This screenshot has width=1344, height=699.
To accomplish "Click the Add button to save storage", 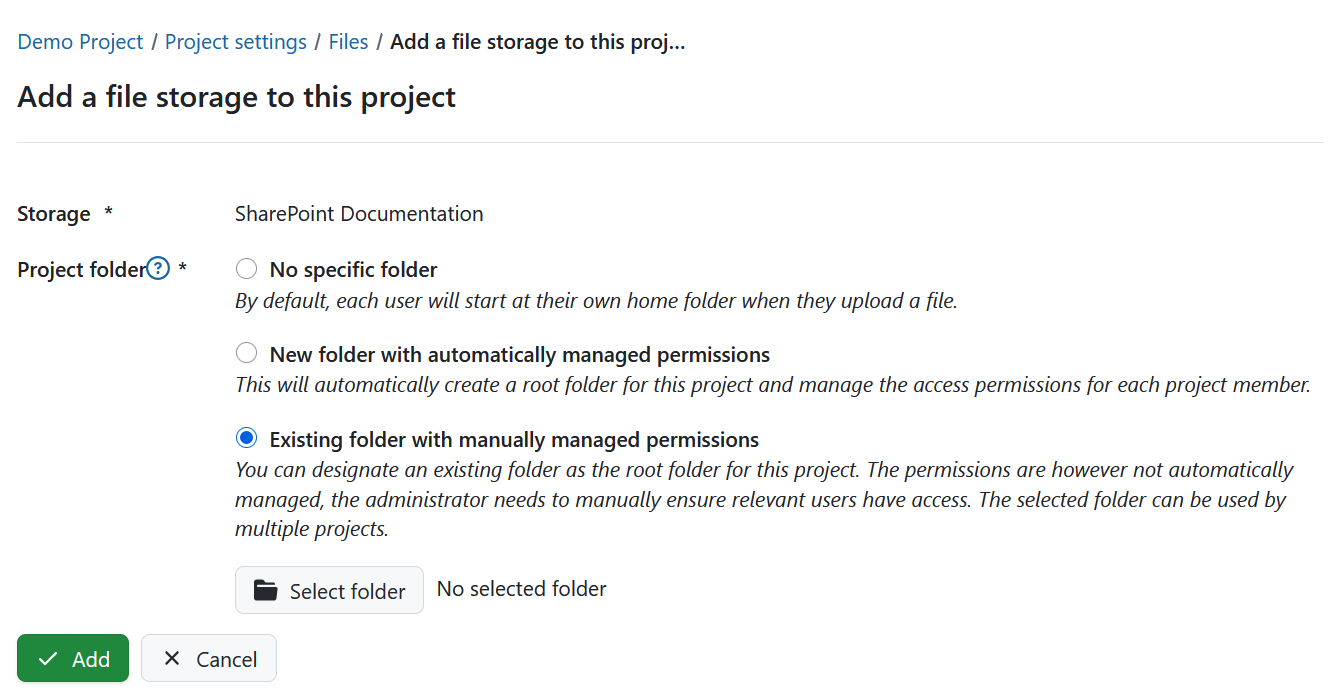I will pos(72,658).
